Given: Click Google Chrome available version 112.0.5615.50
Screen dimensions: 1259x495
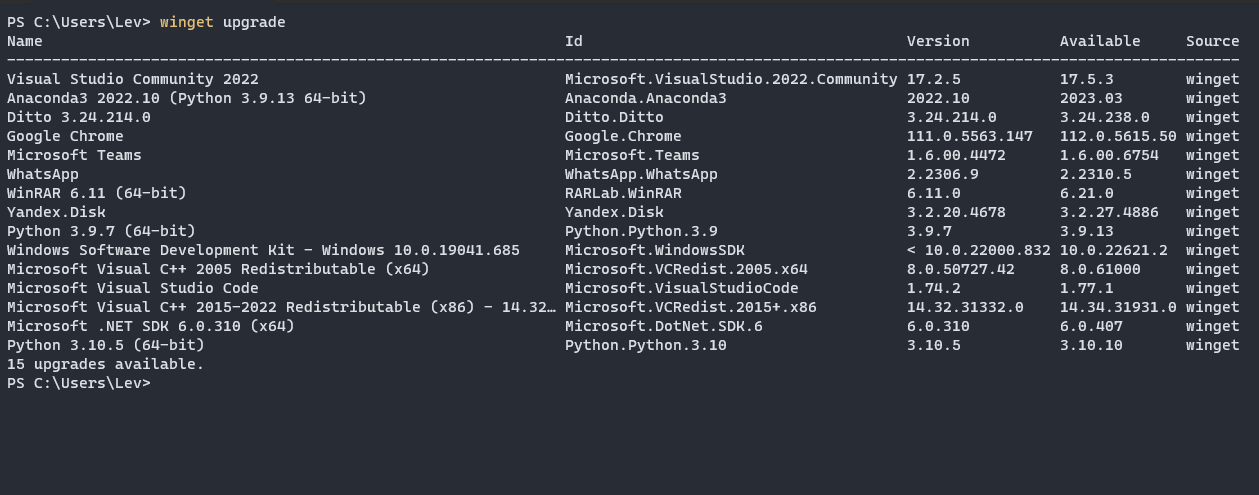Looking at the screenshot, I should pos(1118,136).
